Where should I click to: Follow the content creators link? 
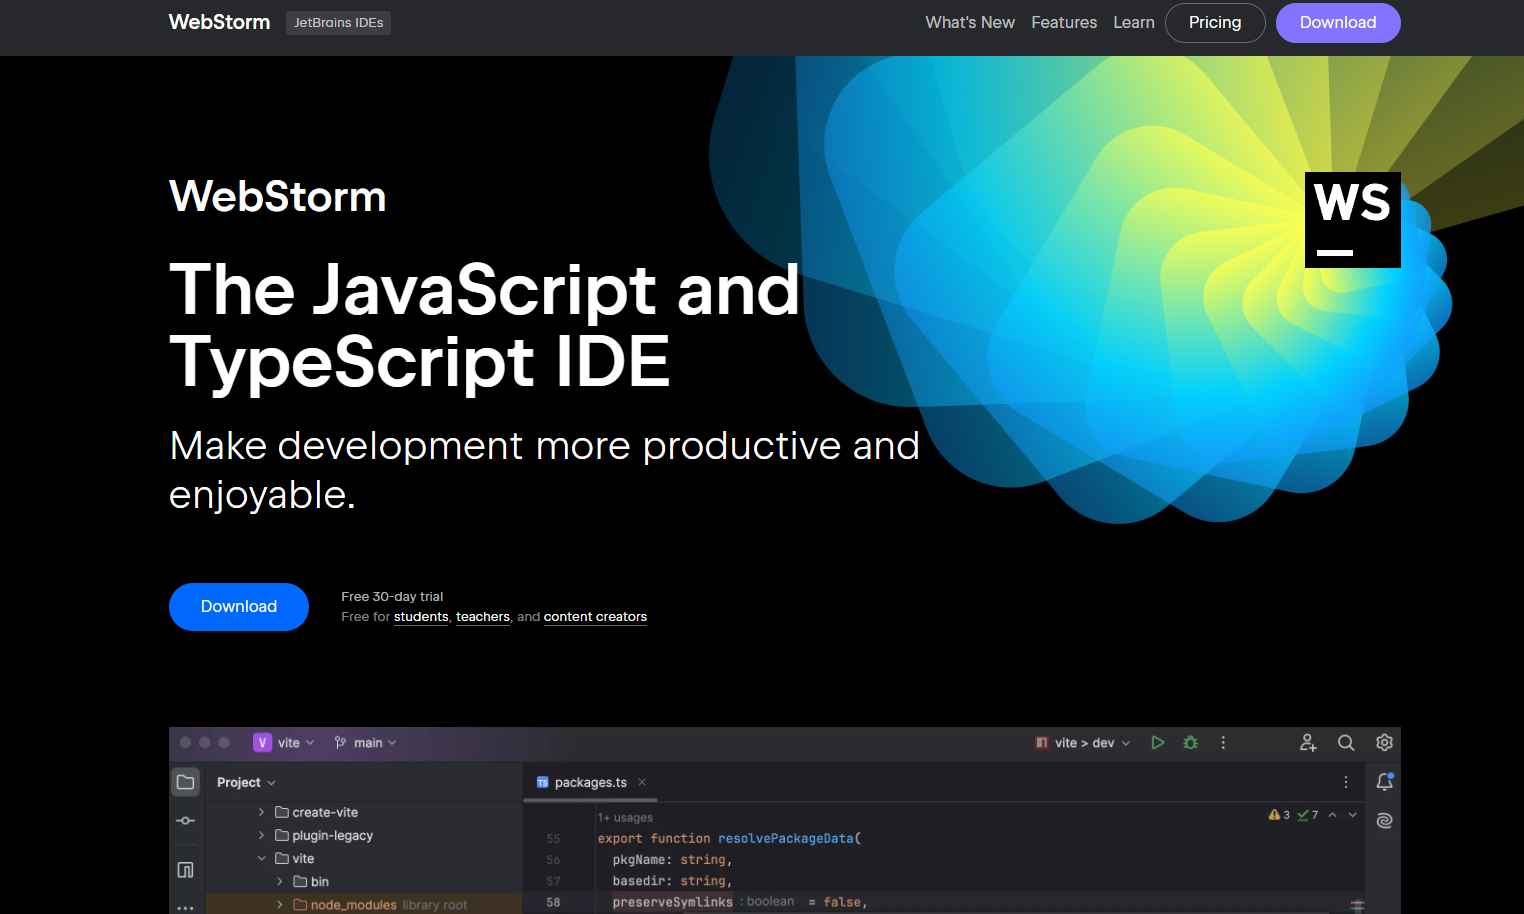[x=595, y=617]
